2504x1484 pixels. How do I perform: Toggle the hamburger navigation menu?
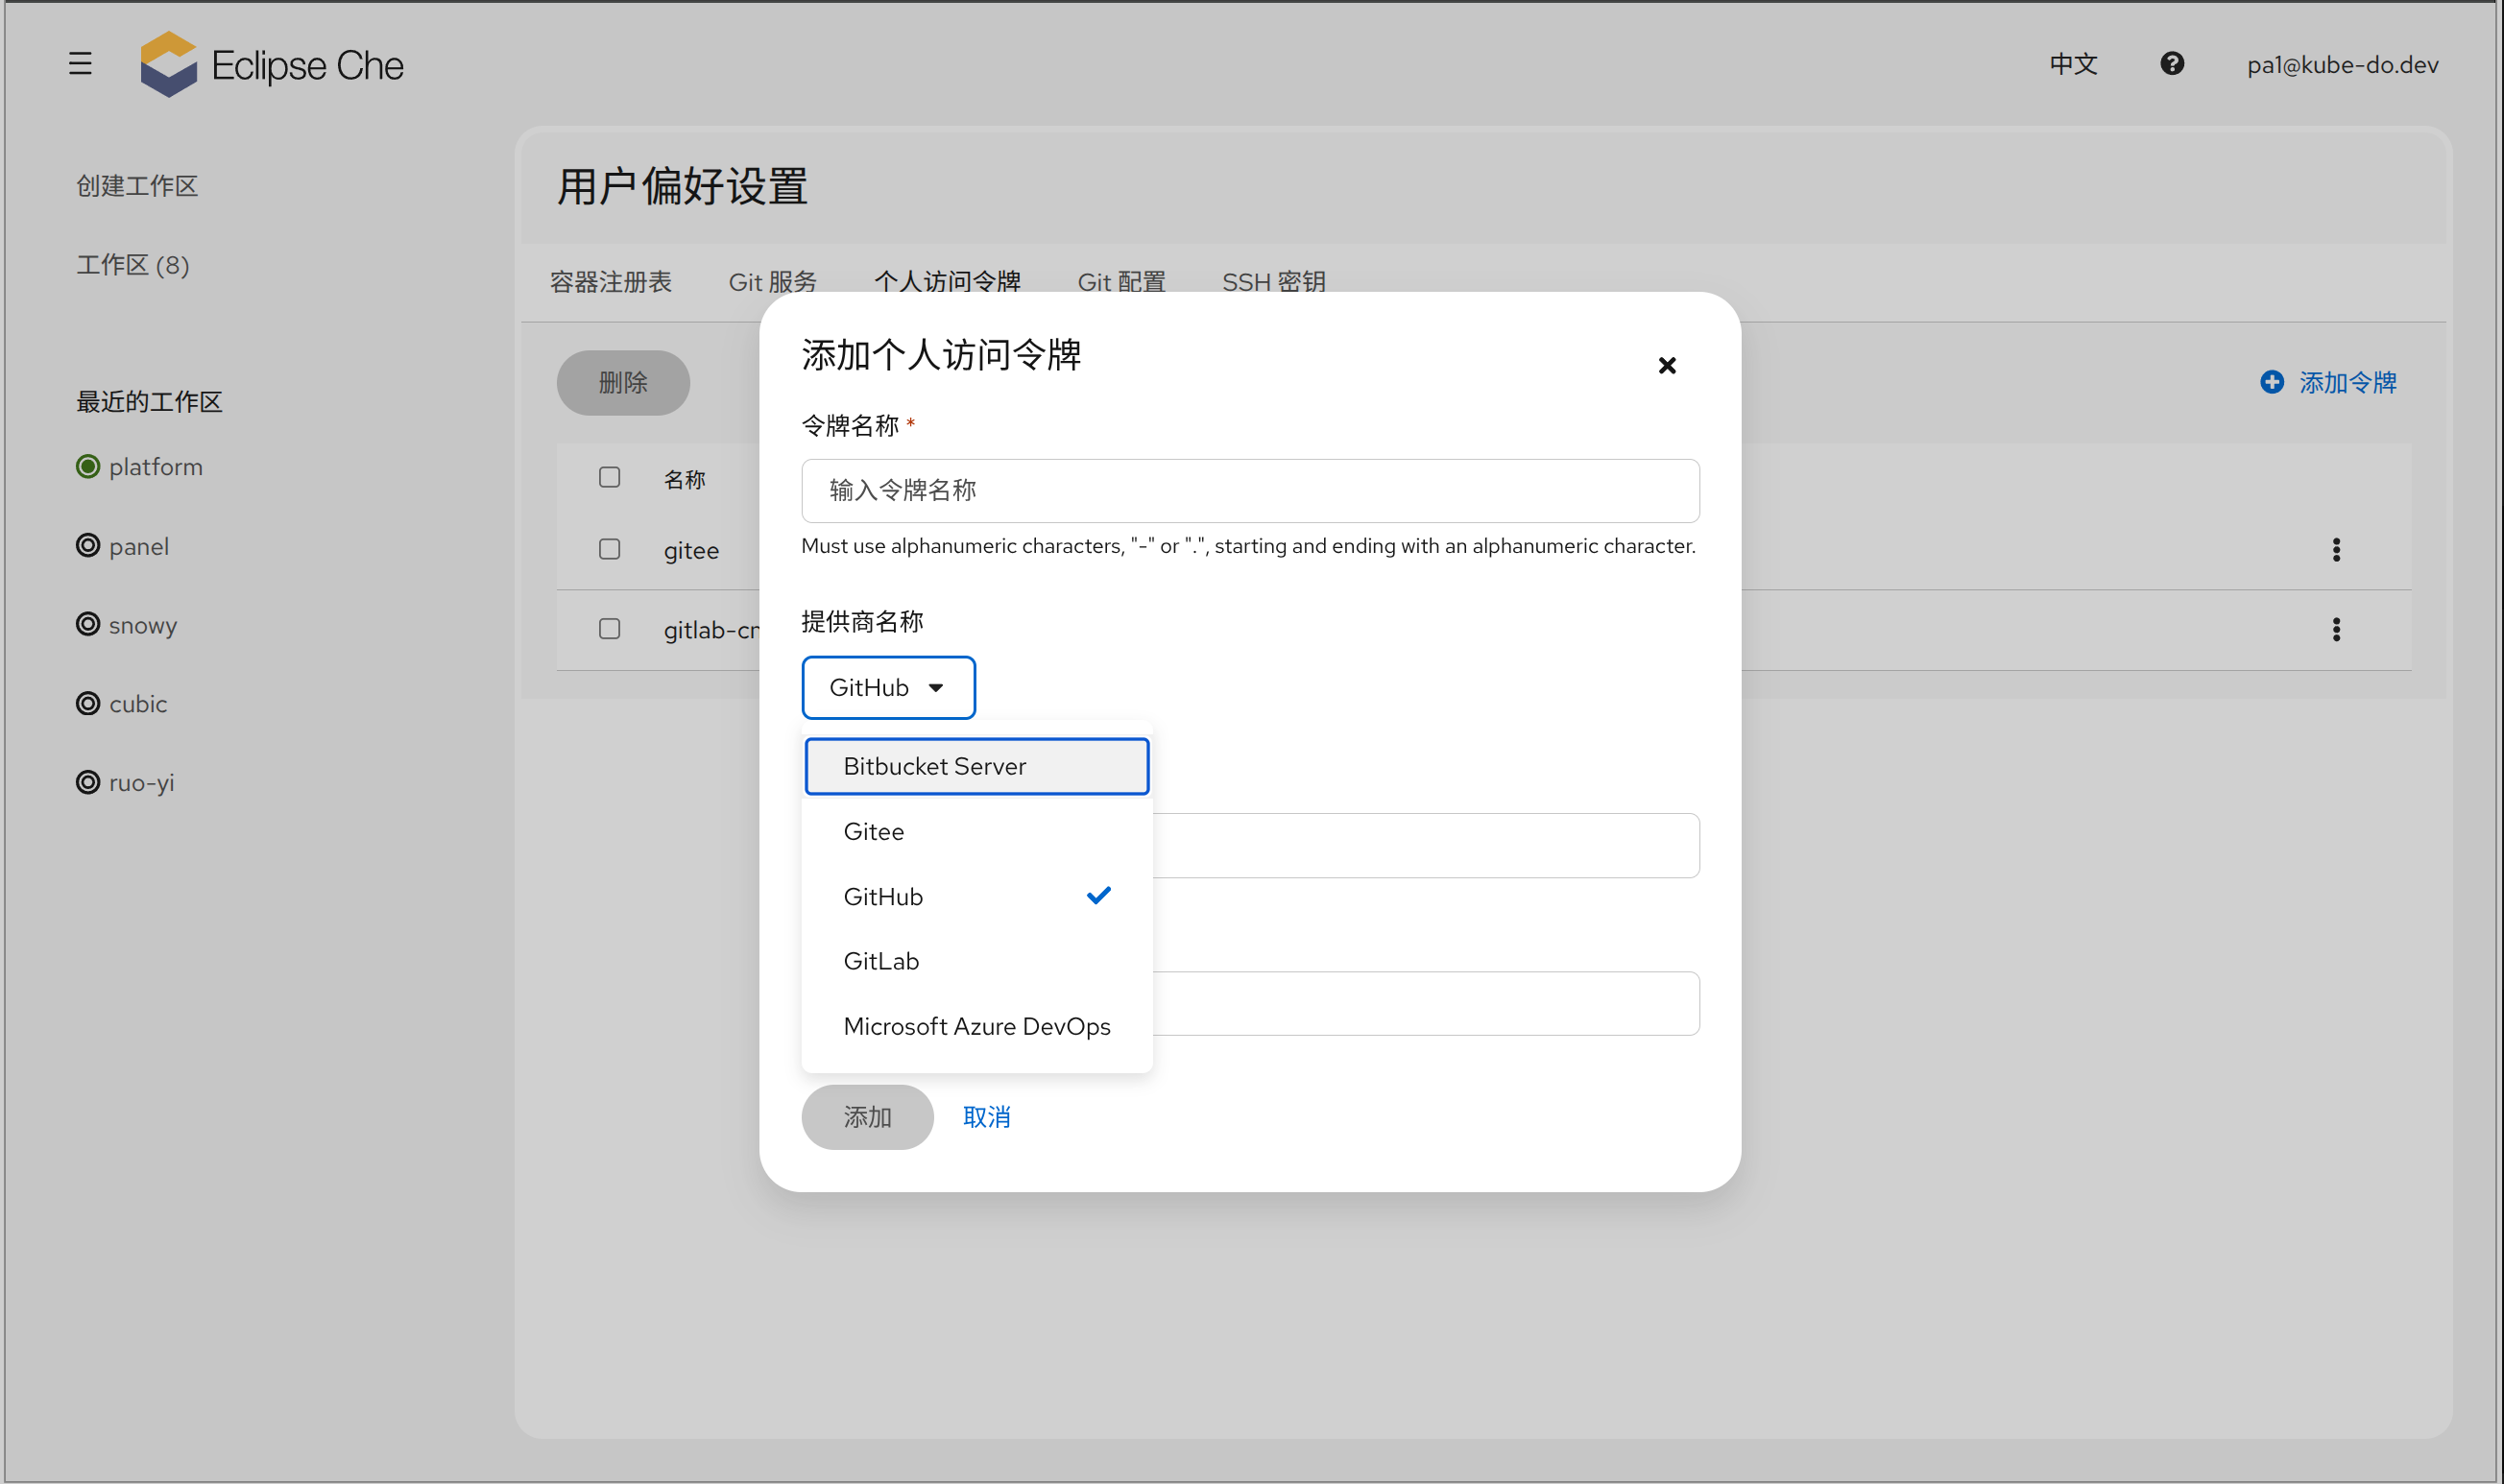(x=80, y=64)
